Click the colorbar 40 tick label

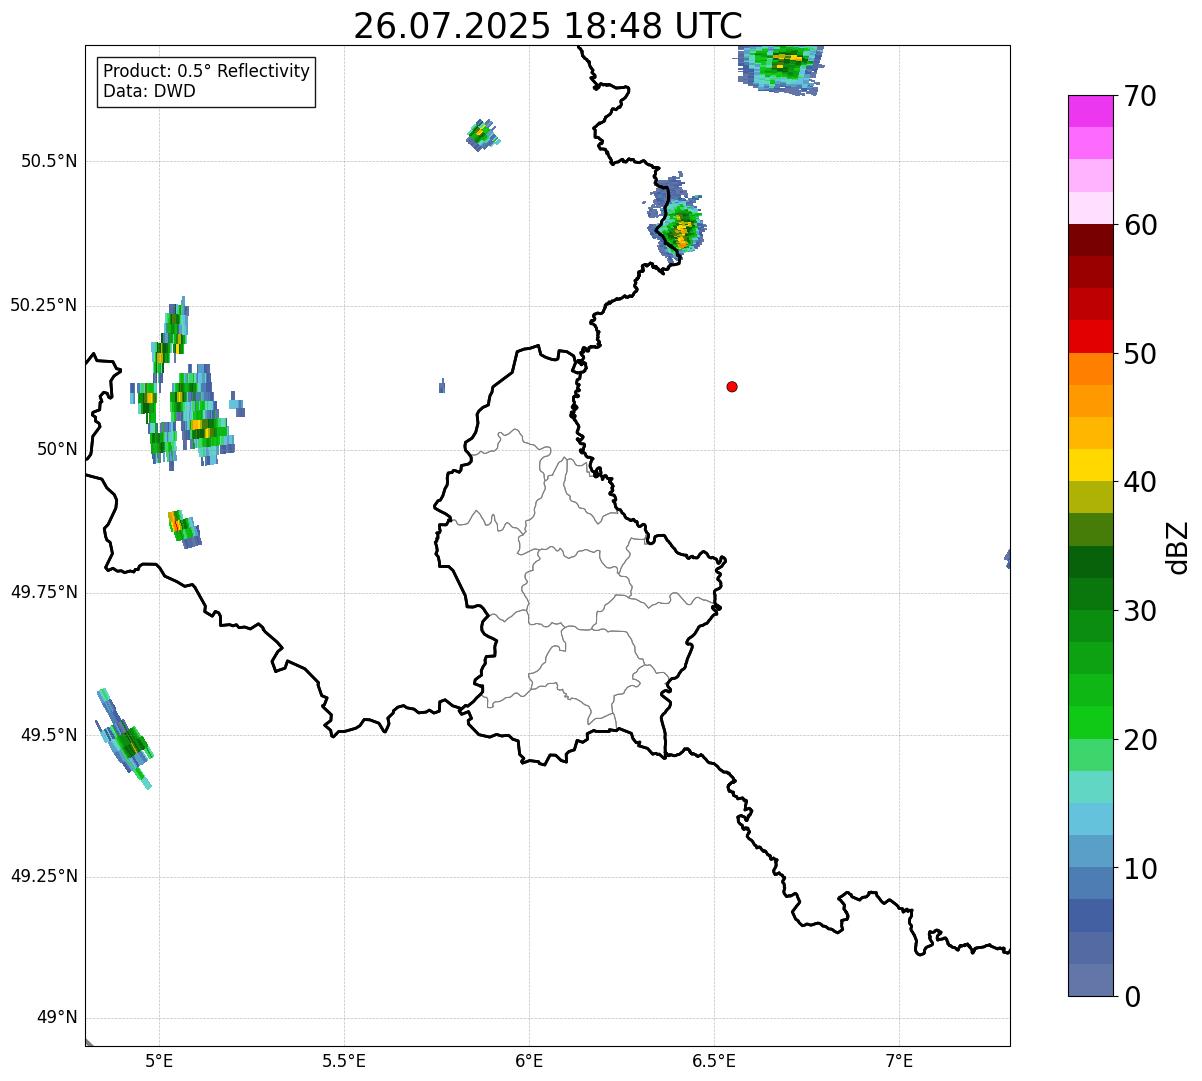(x=1140, y=482)
